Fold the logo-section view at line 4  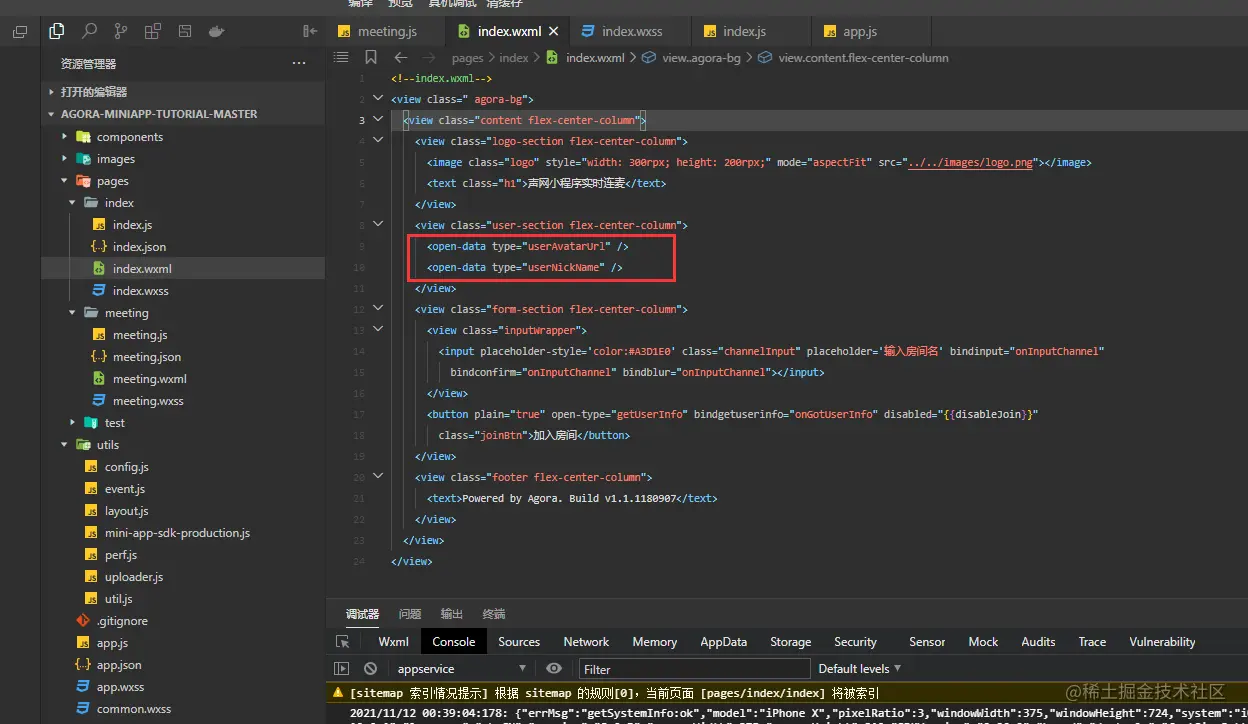pyautogui.click(x=378, y=141)
